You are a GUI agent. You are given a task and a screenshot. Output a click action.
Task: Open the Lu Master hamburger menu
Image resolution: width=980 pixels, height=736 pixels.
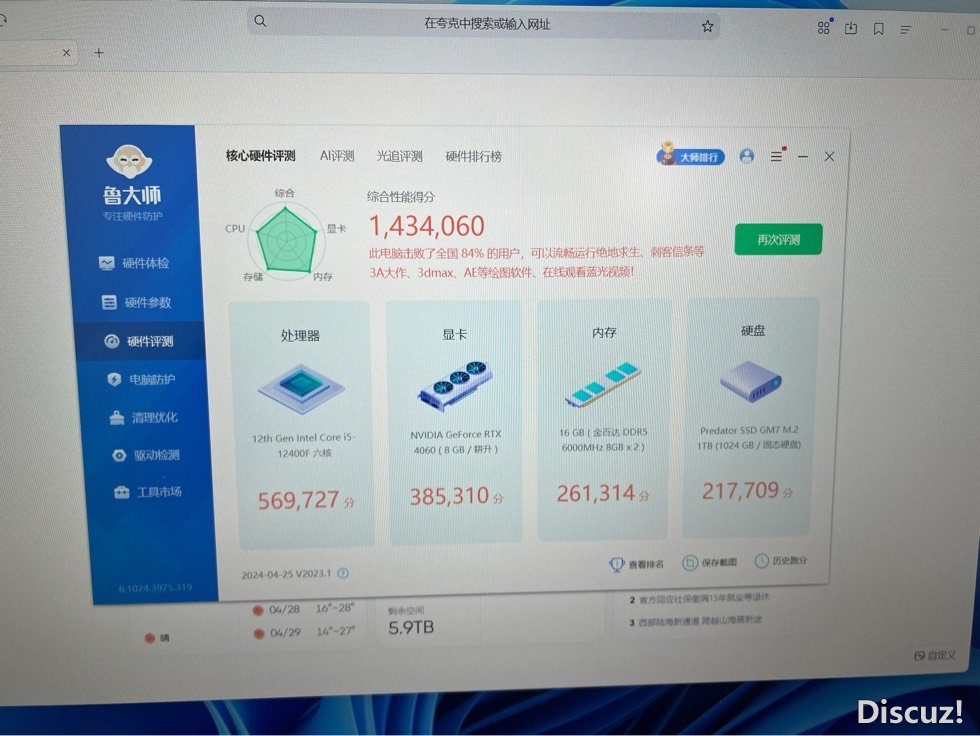776,156
